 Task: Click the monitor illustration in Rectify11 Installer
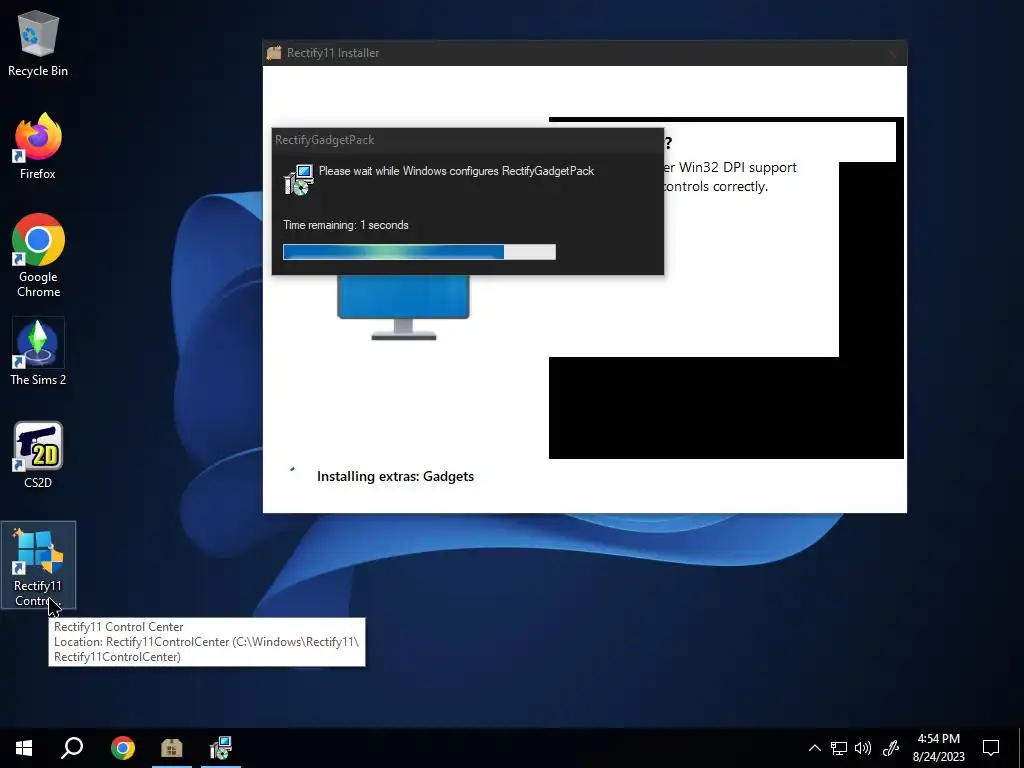(404, 307)
